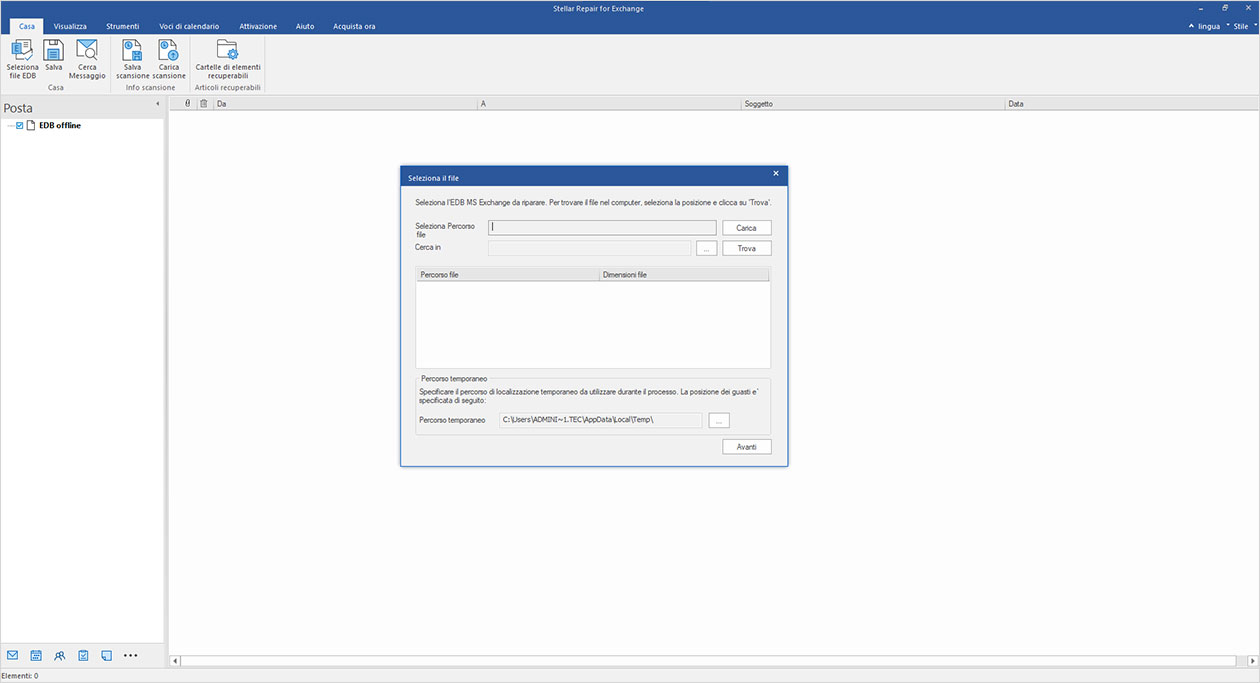
Task: Click the Cerca in text field
Action: [x=589, y=248]
